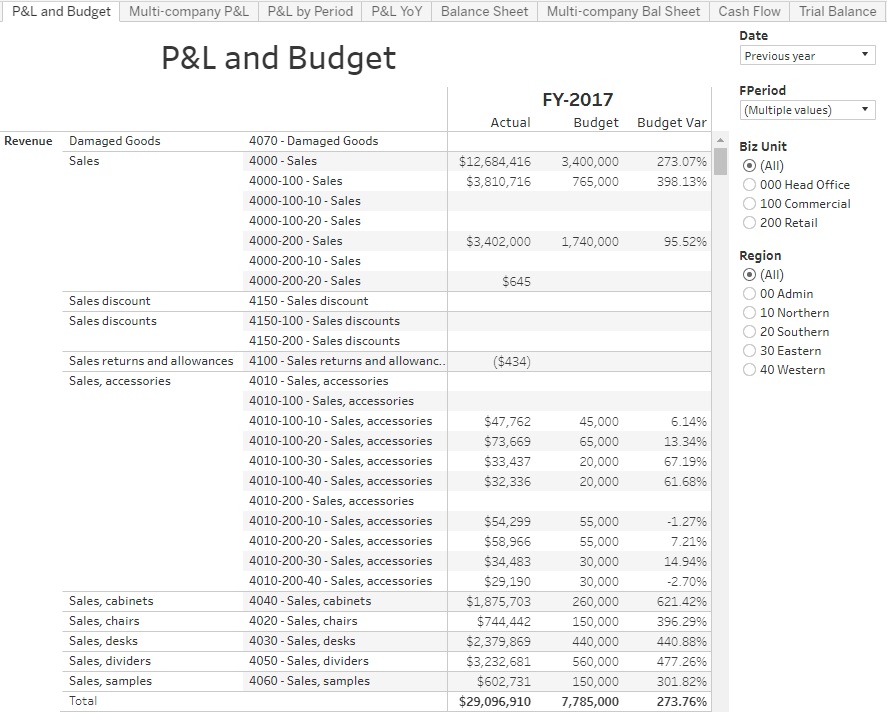
Task: Select the 4100 - Sales returns account
Action: tap(347, 361)
